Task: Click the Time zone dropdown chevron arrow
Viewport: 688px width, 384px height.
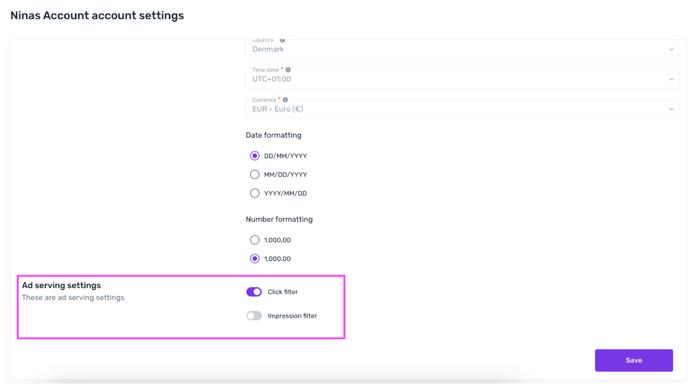Action: tap(671, 79)
